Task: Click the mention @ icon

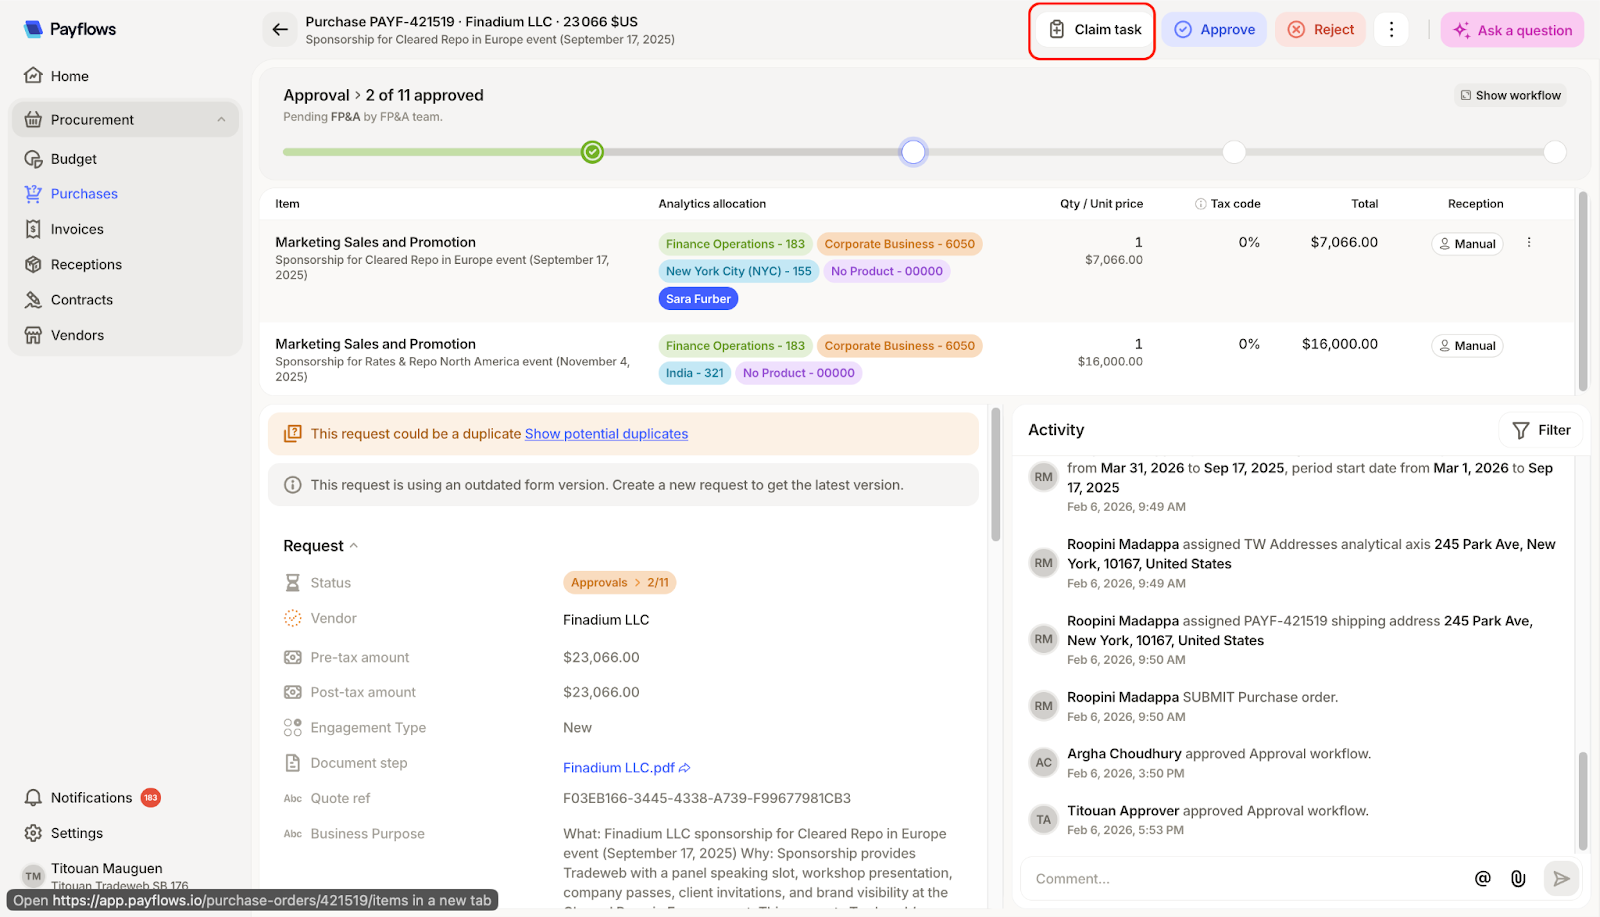Action: [1483, 879]
